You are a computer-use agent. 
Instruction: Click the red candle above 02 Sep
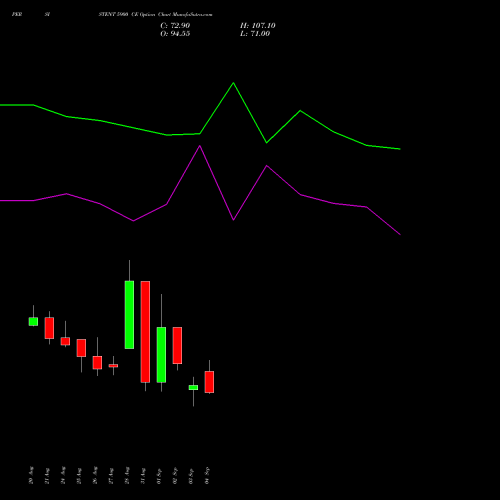point(177,345)
